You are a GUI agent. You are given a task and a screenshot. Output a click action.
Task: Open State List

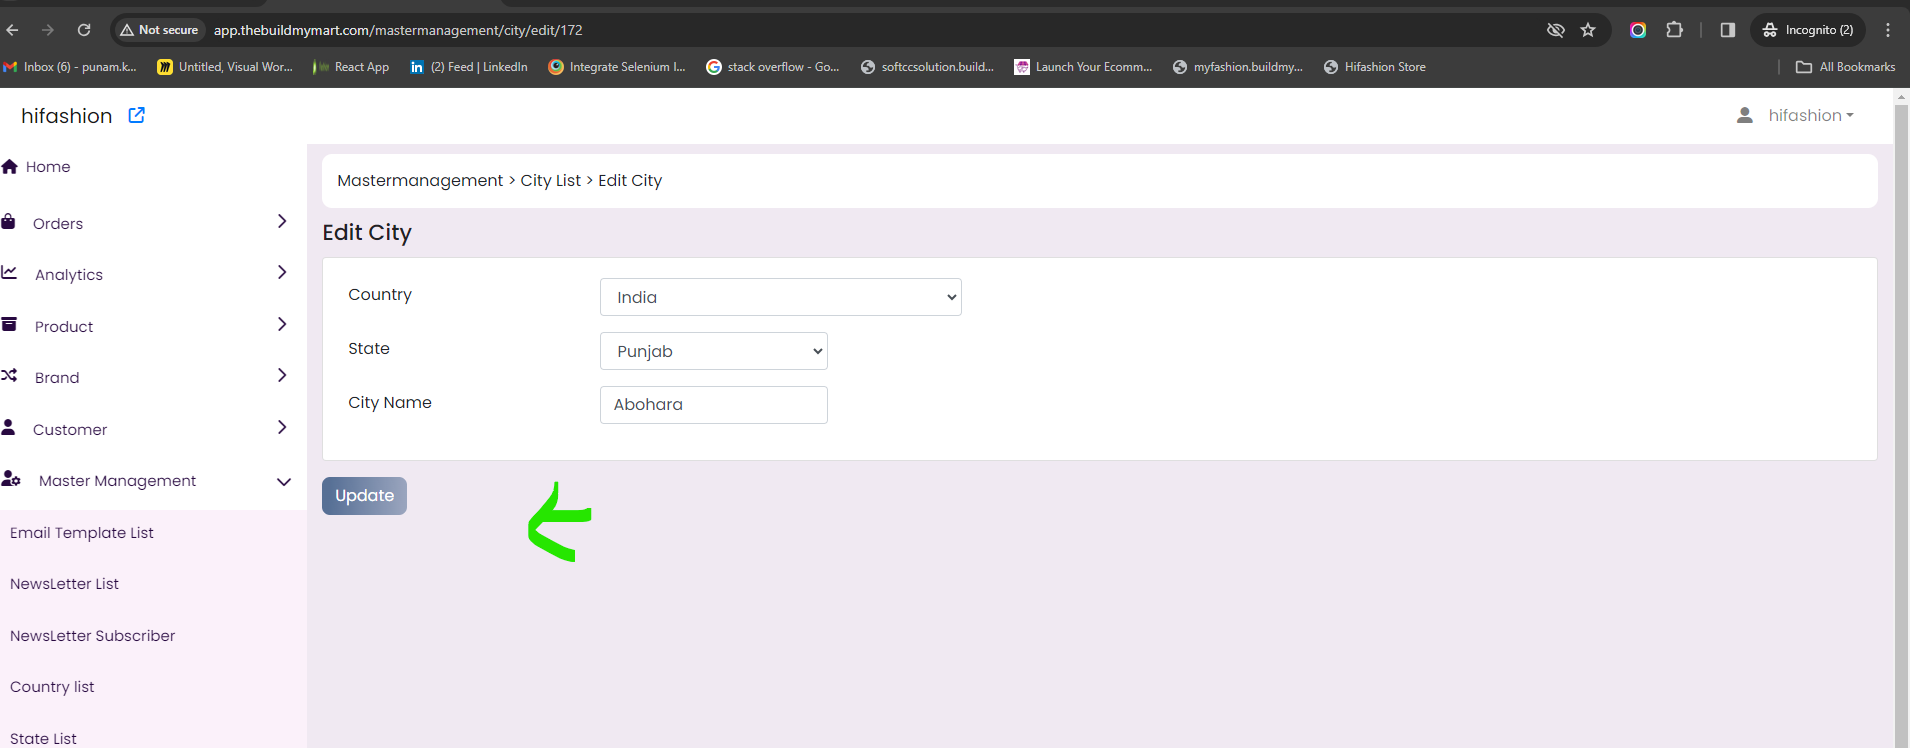tap(43, 739)
